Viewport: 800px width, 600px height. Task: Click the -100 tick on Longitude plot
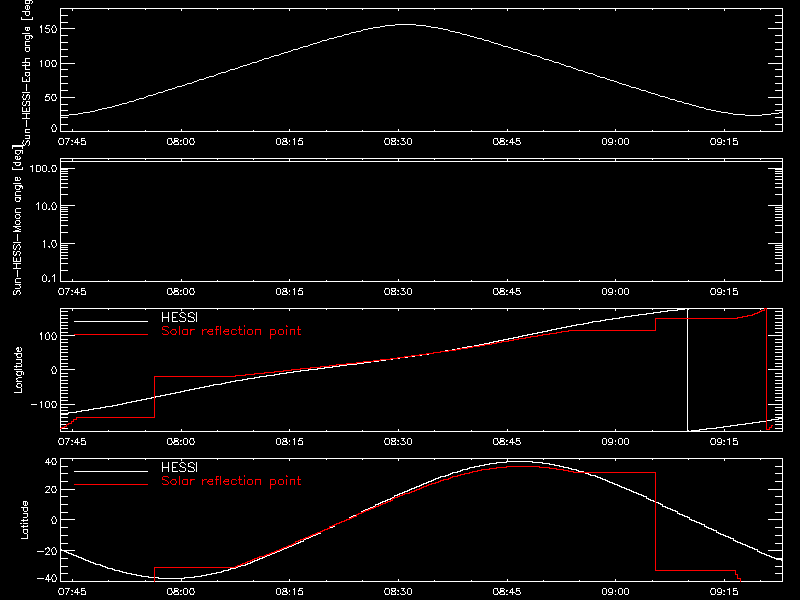coord(44,405)
